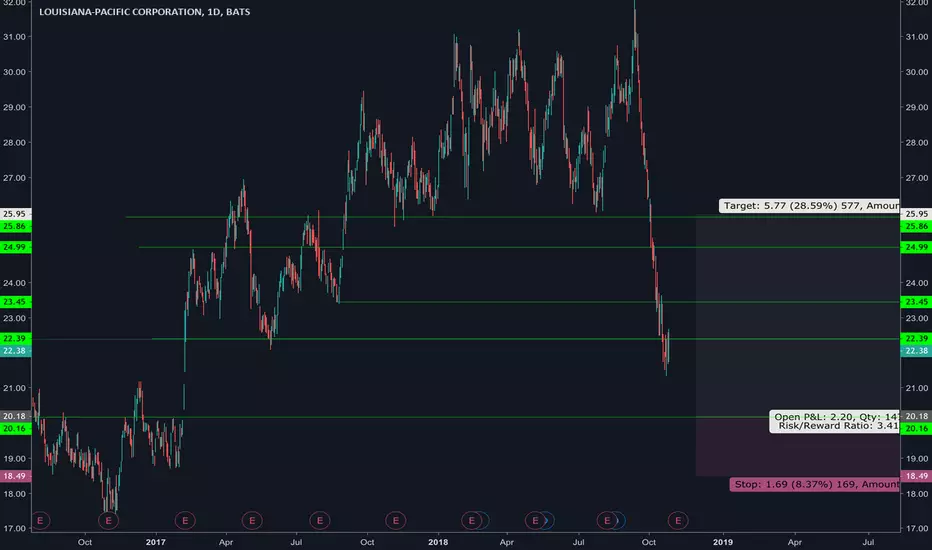
Task: Click the blue dividend marker behind May 2018 earnings
Action: click(x=549, y=521)
